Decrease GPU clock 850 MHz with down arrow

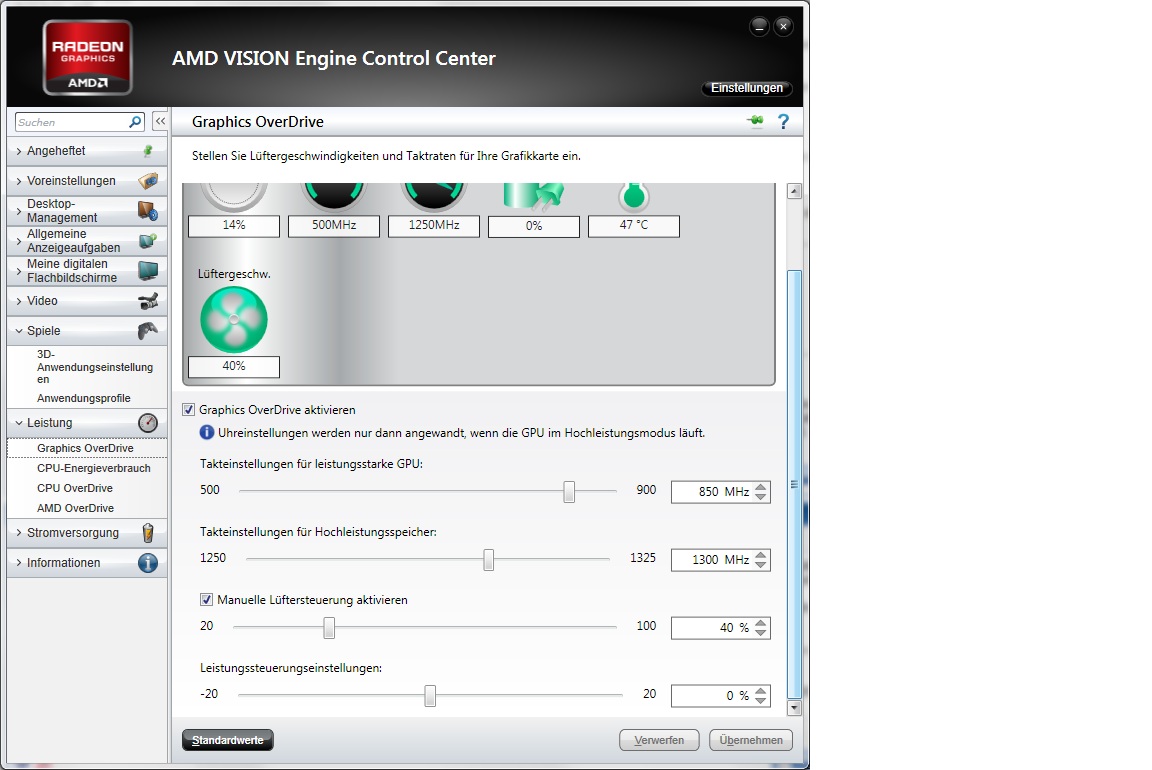[x=760, y=497]
